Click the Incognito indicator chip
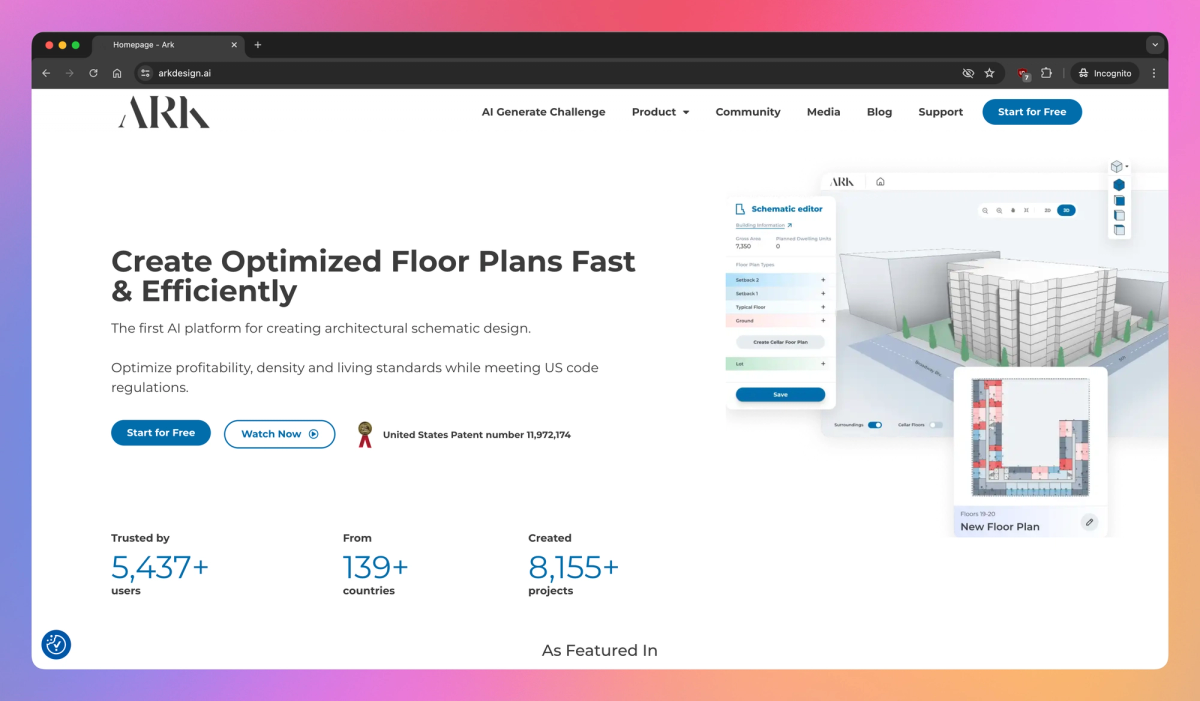 [x=1105, y=73]
